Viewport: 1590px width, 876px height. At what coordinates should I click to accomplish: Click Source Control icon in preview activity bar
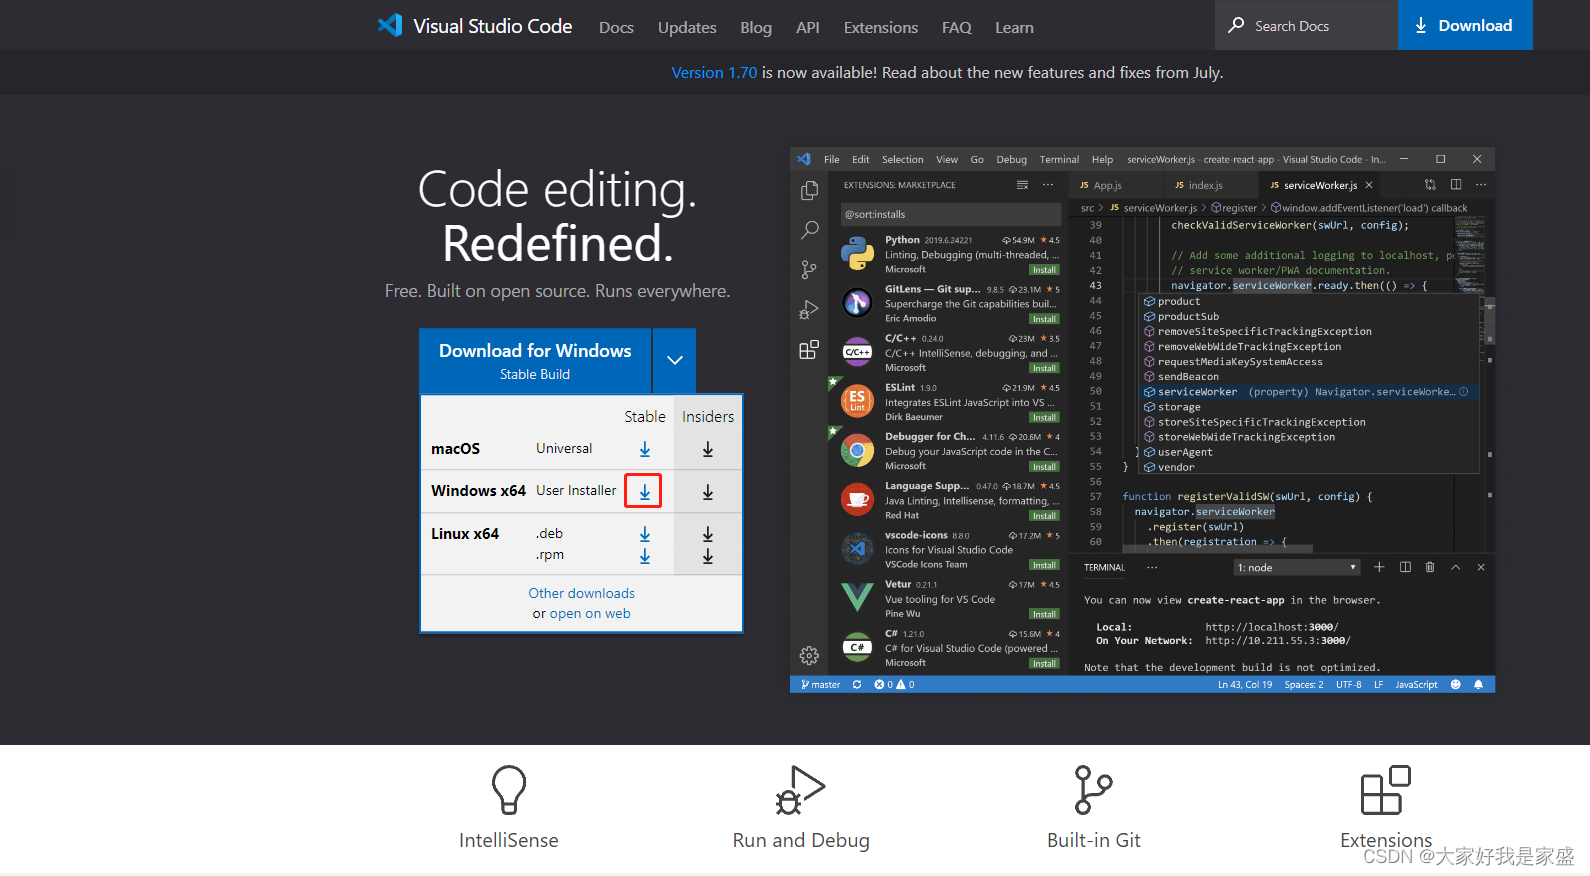click(x=809, y=270)
